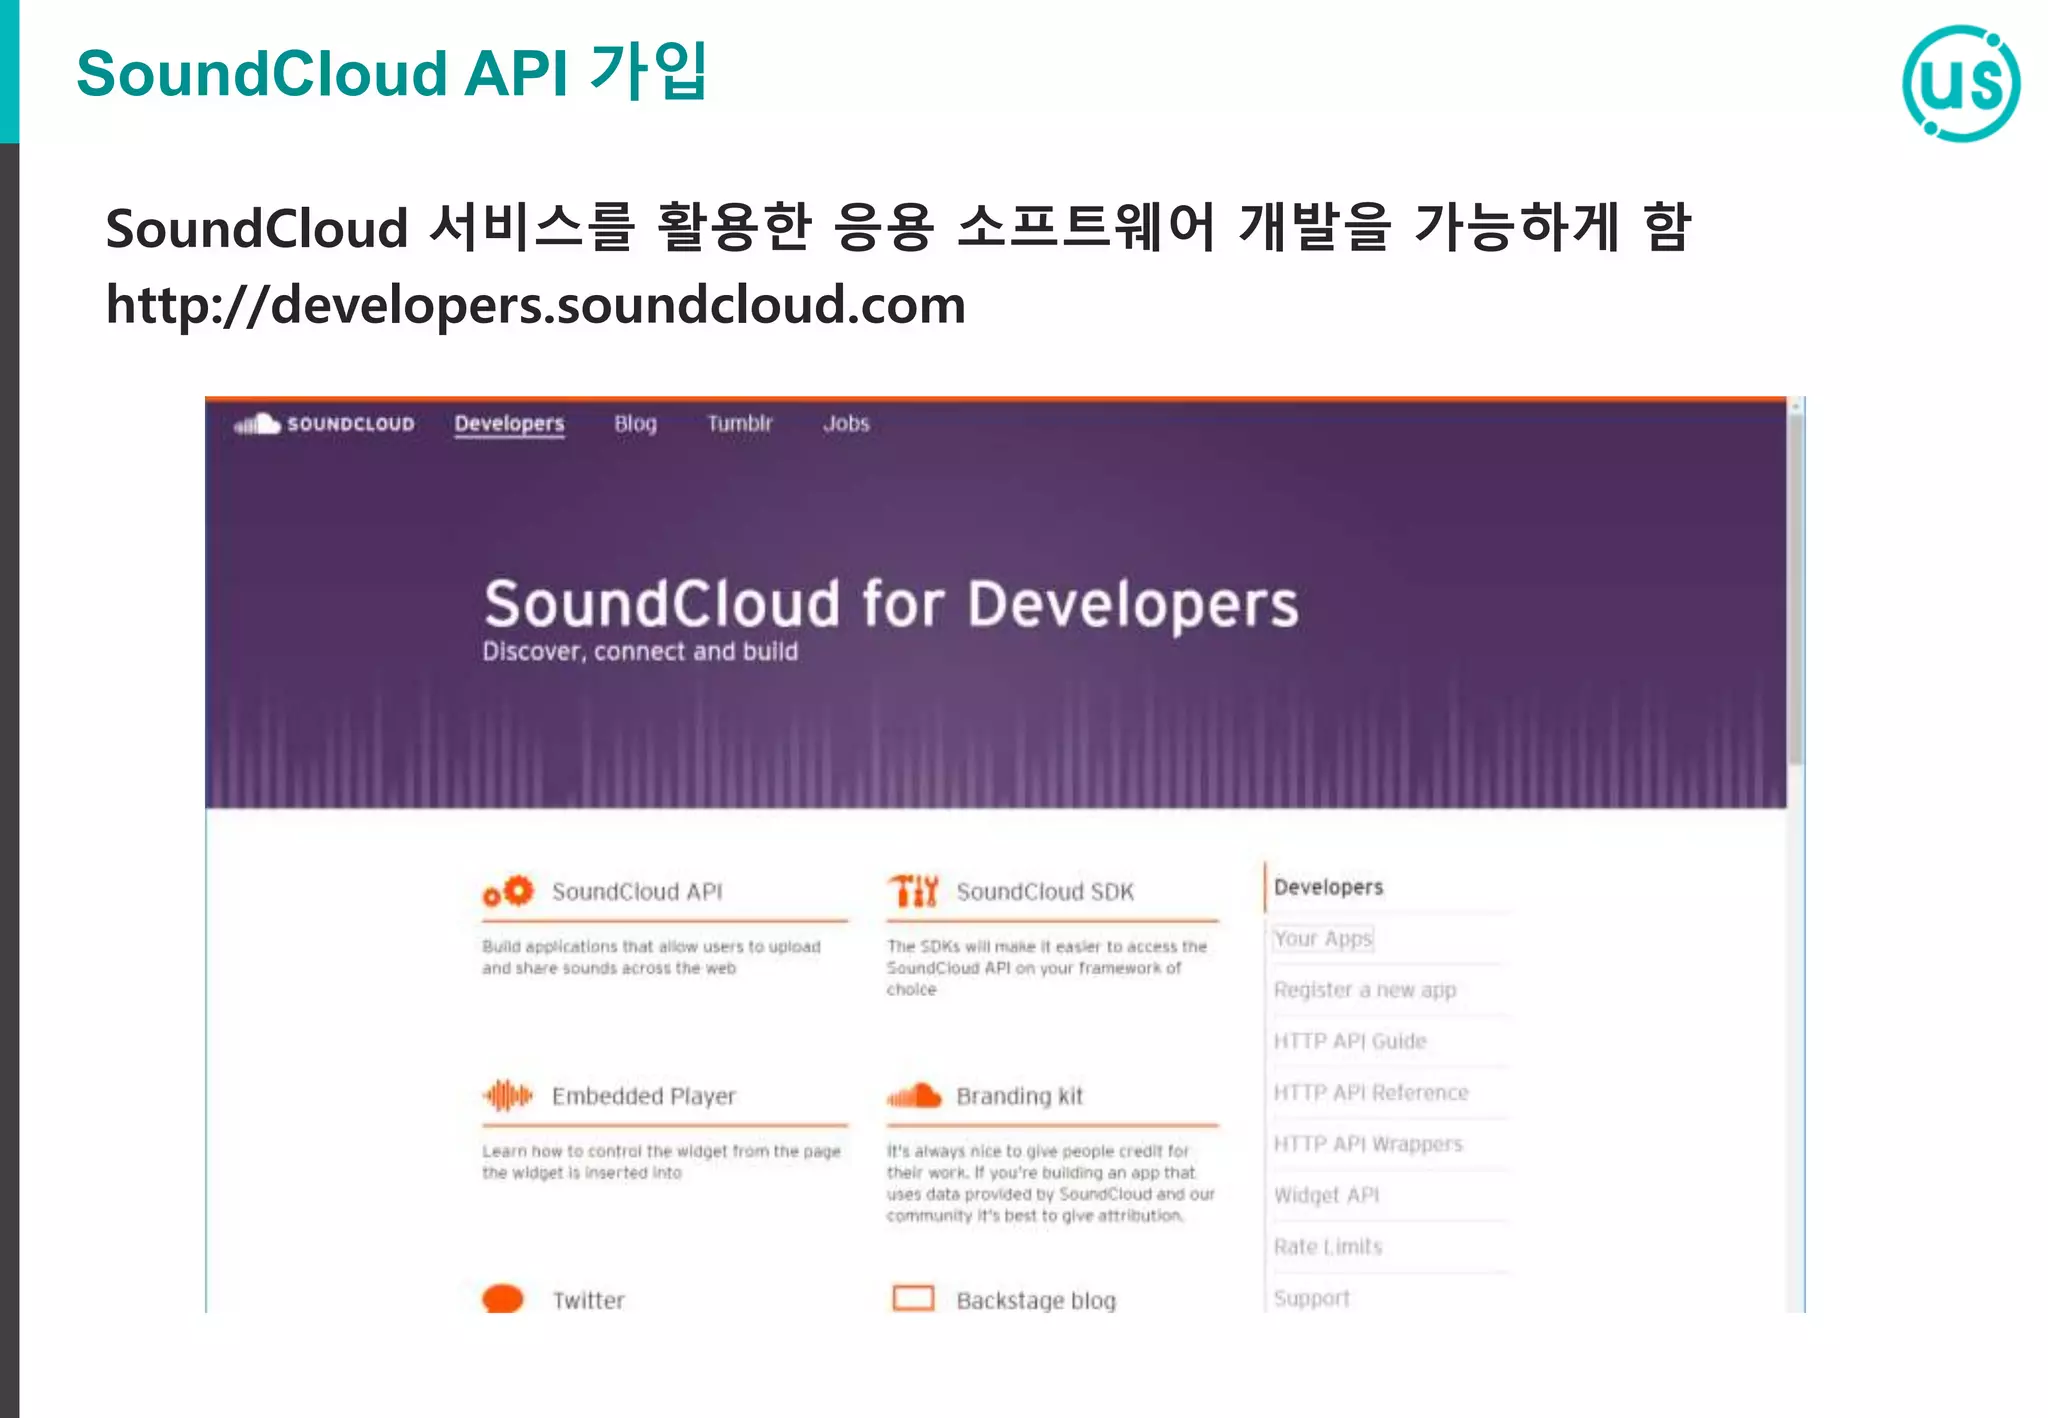The image size is (2048, 1418).
Task: Open the SoundCloud SDK heading link
Action: click(x=1045, y=891)
